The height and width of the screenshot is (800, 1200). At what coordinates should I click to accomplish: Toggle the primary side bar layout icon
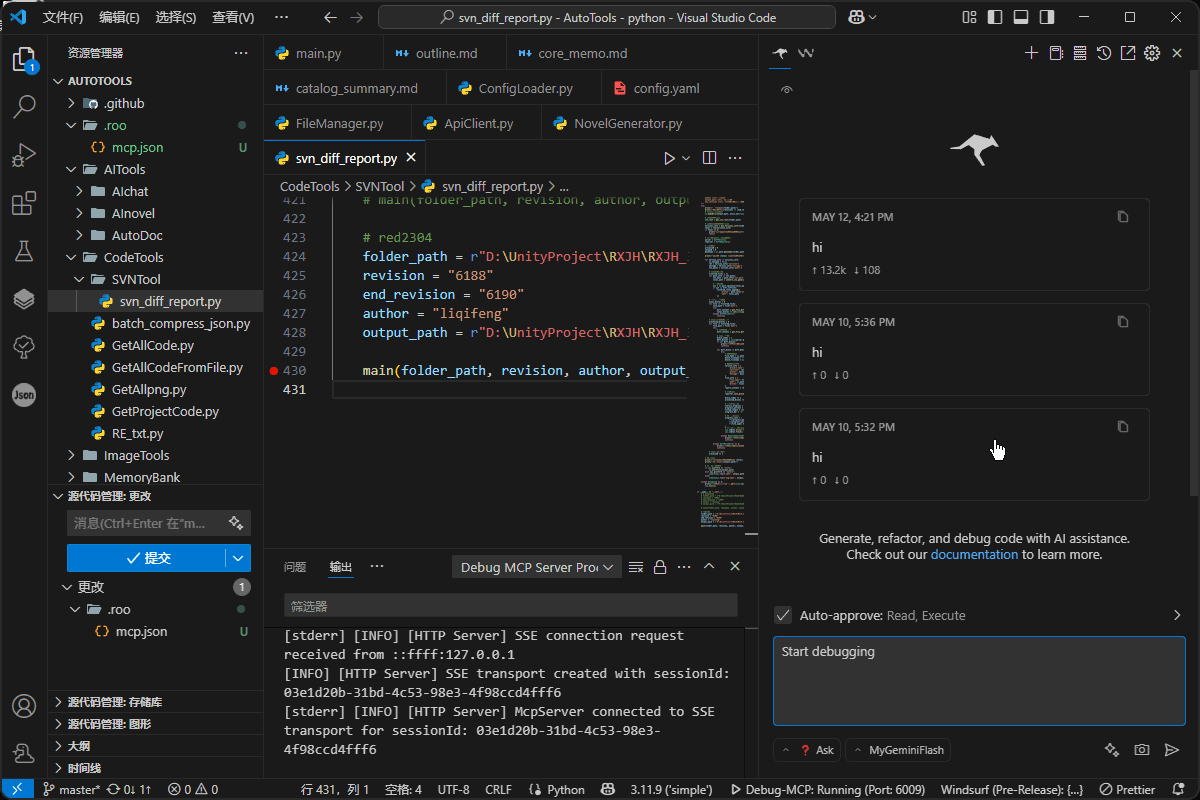[x=994, y=17]
